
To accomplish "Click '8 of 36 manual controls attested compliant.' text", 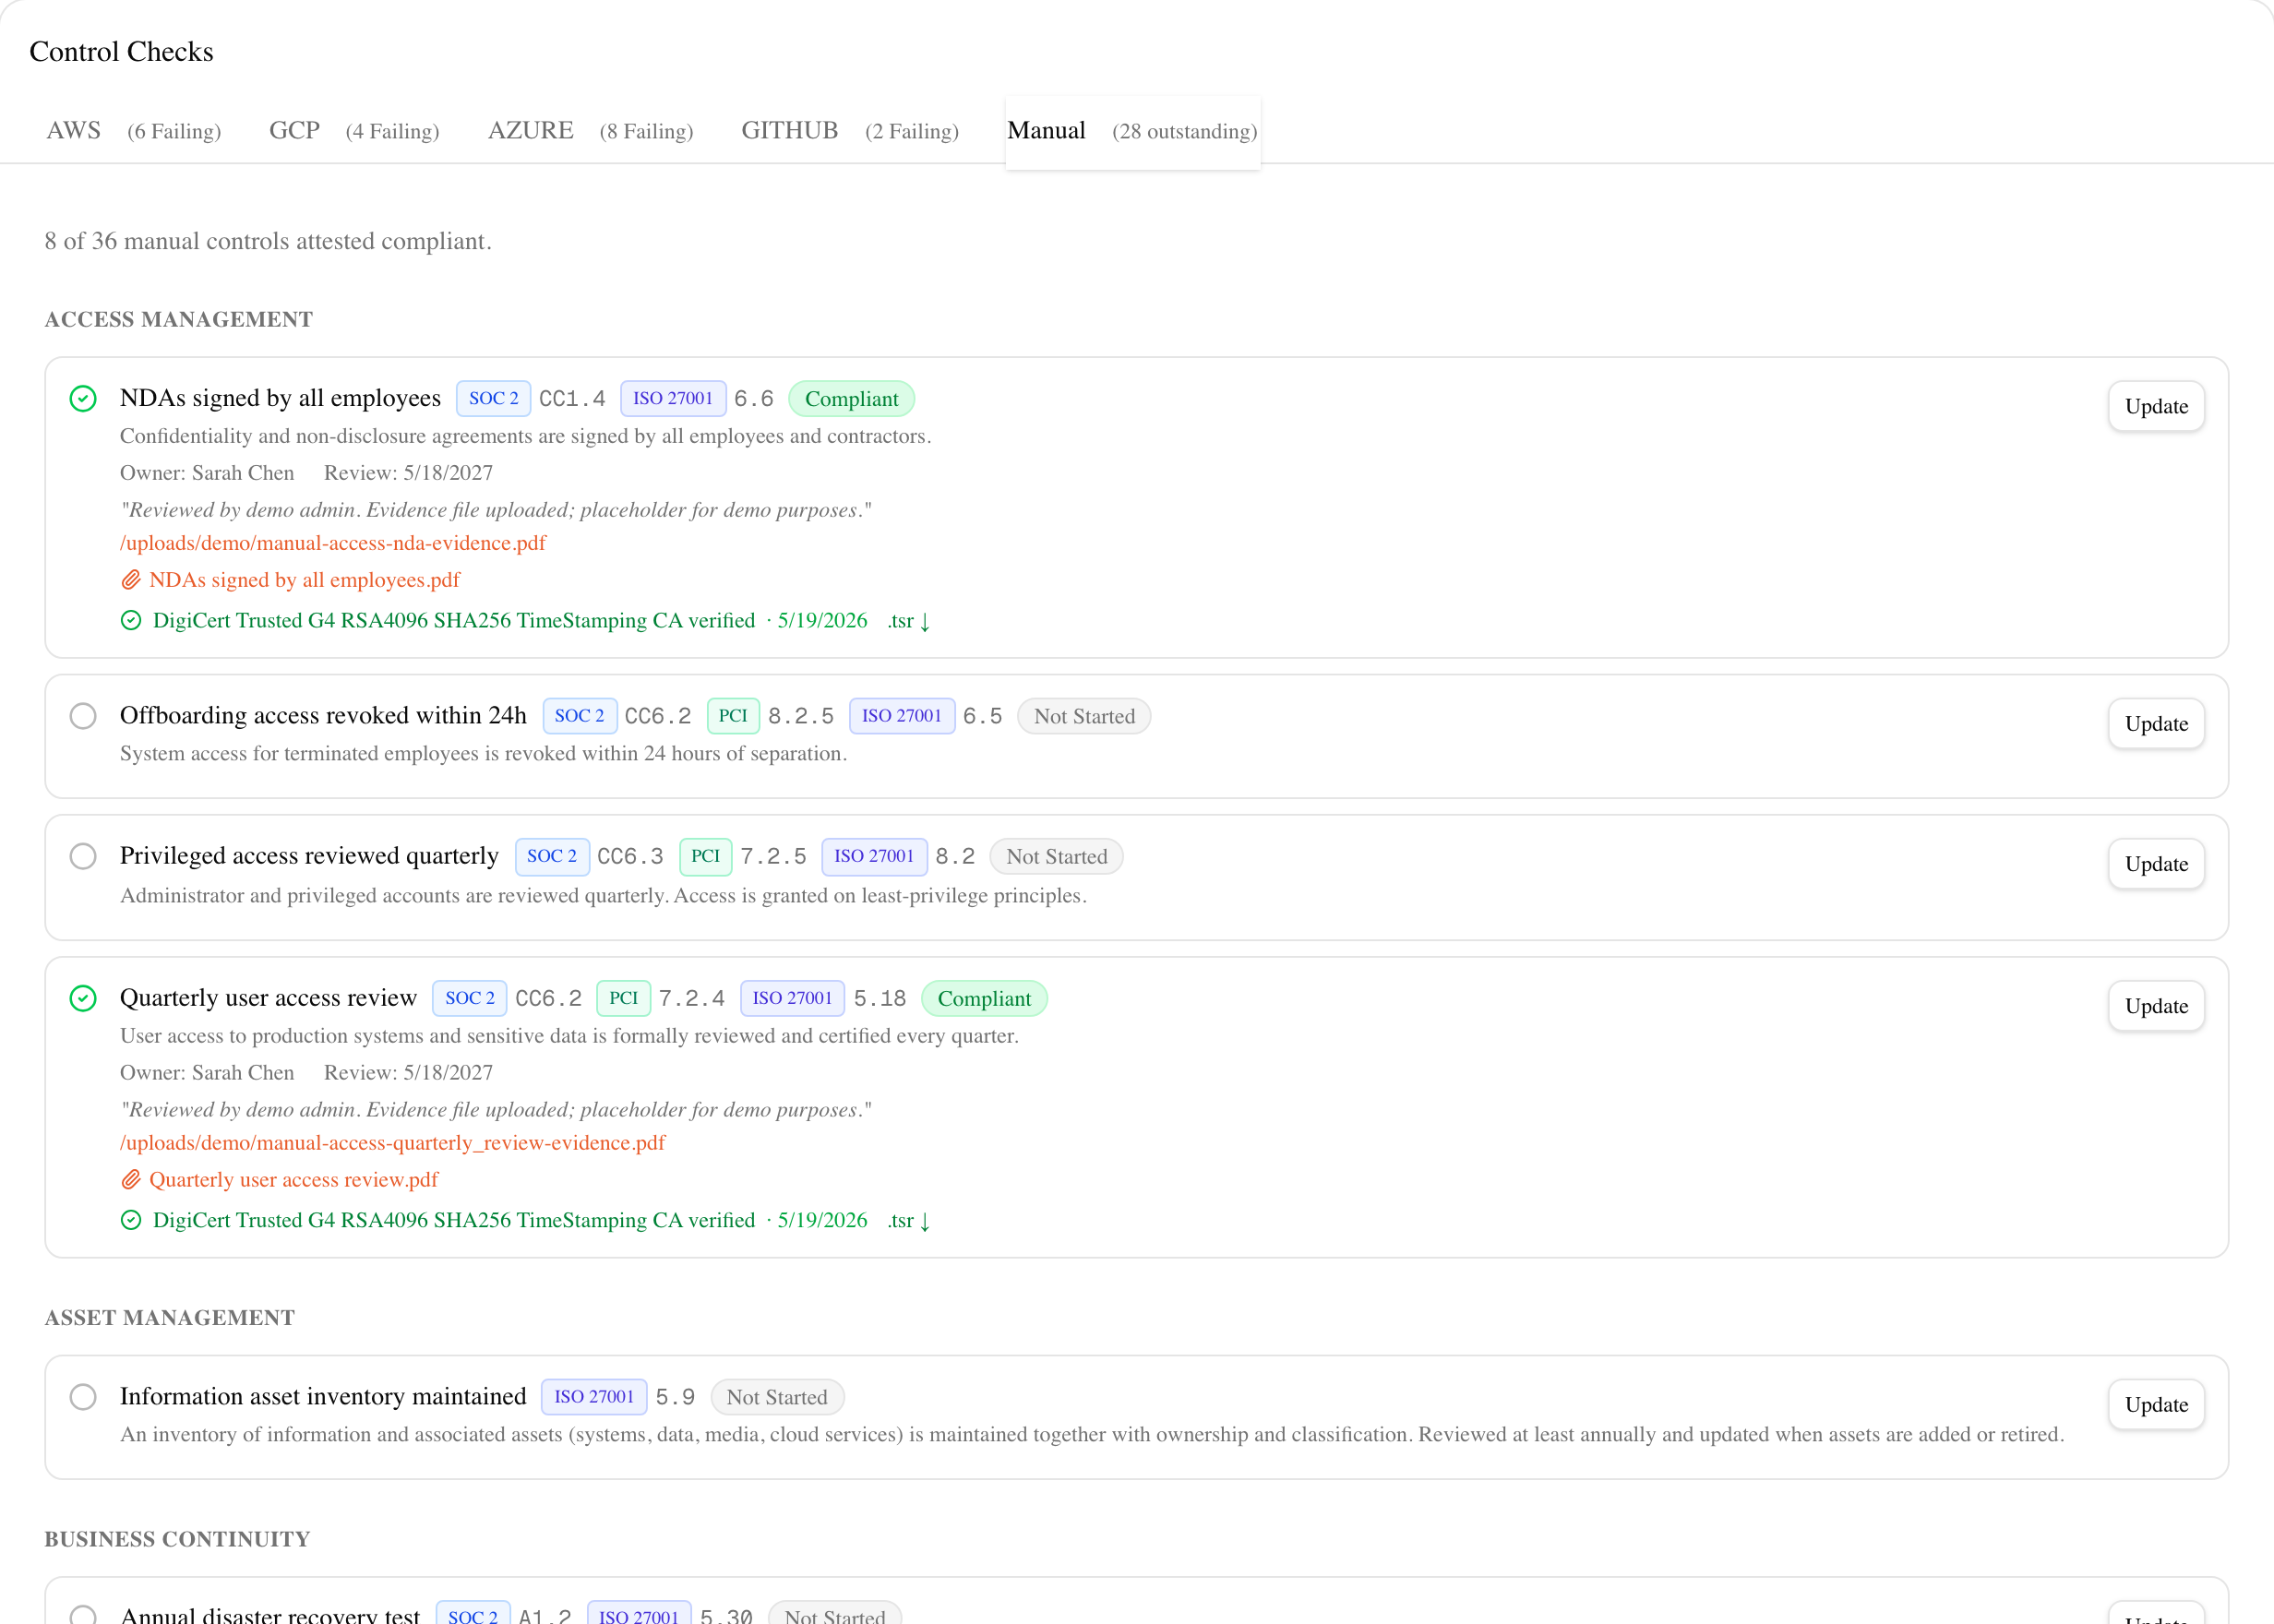I will [268, 241].
